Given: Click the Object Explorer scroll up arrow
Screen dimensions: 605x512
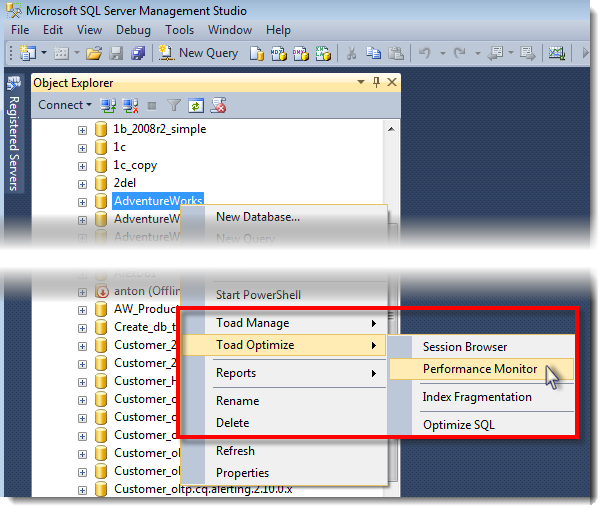Looking at the screenshot, I should coord(391,129).
